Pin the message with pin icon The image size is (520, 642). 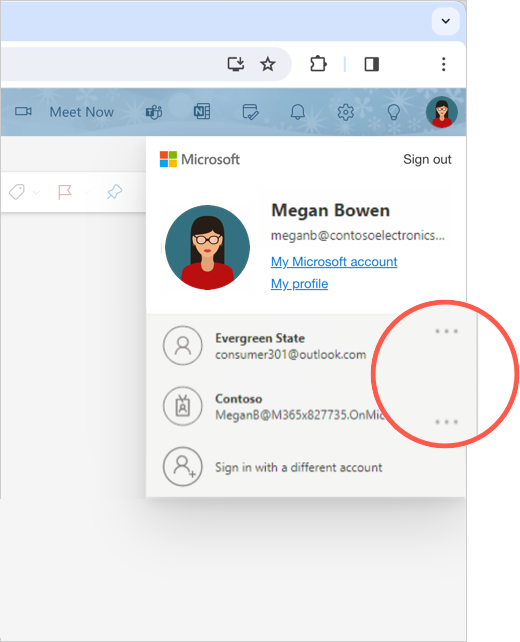click(x=114, y=192)
